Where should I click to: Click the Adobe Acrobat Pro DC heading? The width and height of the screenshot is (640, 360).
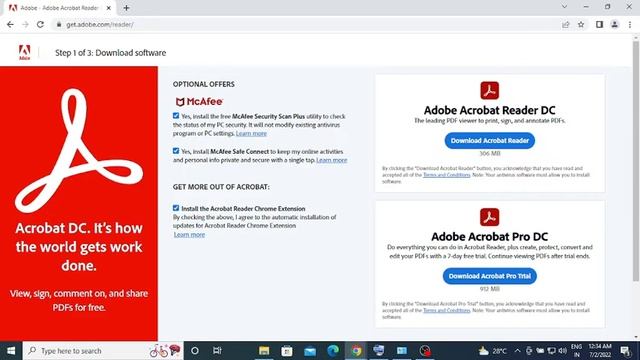point(489,237)
